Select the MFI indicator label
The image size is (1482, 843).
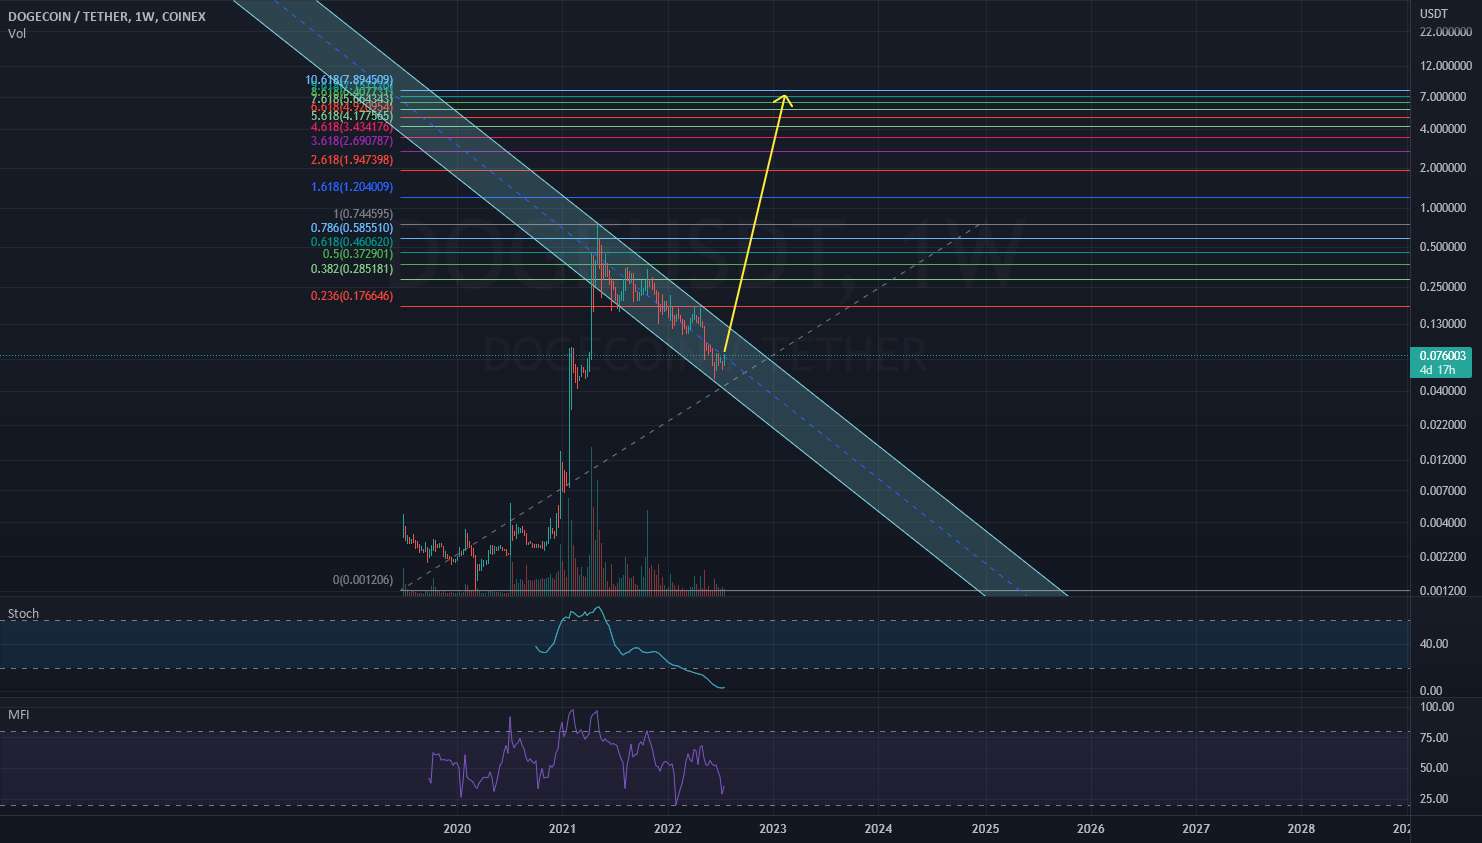[18, 715]
